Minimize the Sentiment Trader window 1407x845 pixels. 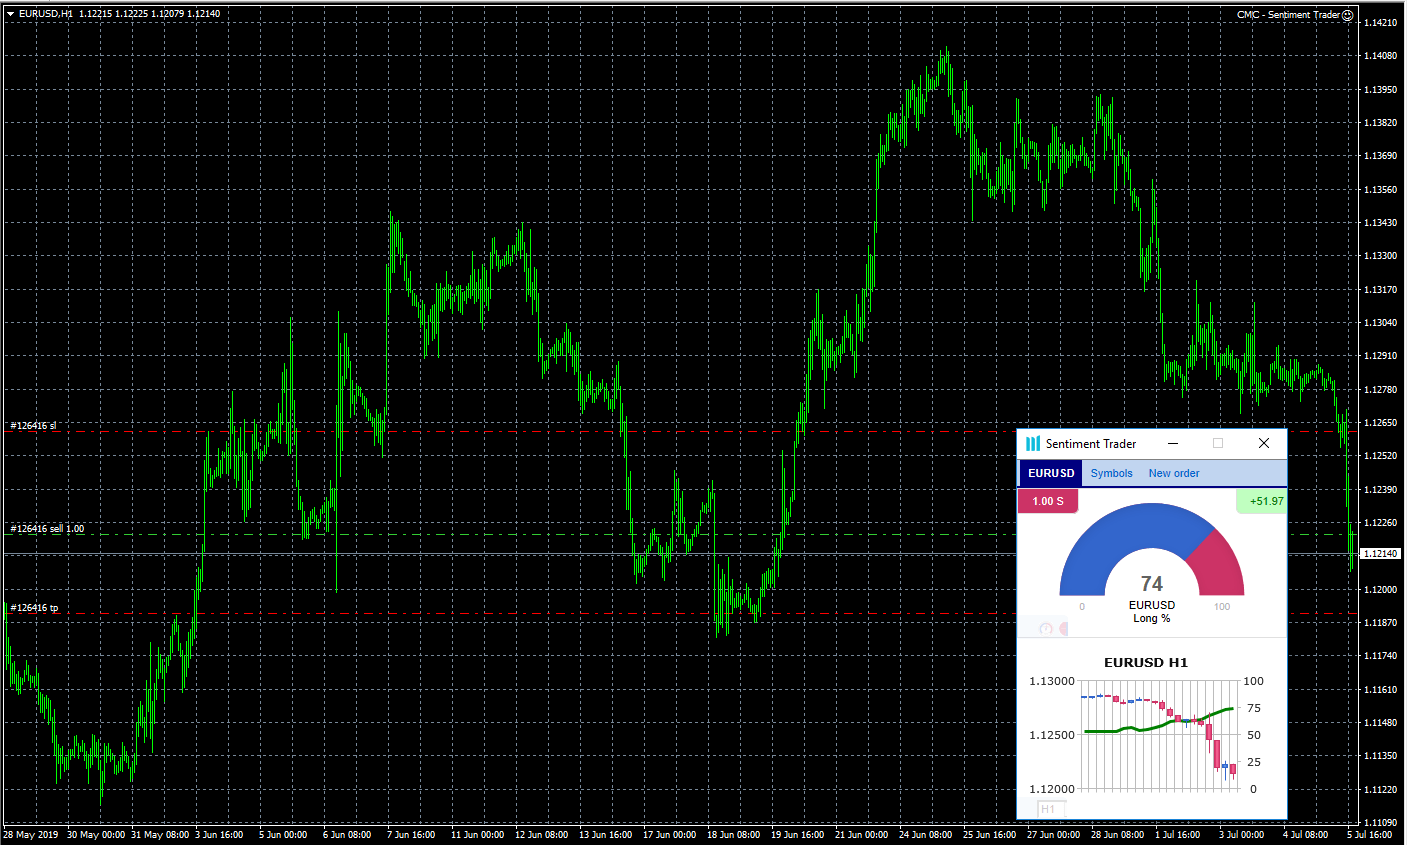(1173, 443)
